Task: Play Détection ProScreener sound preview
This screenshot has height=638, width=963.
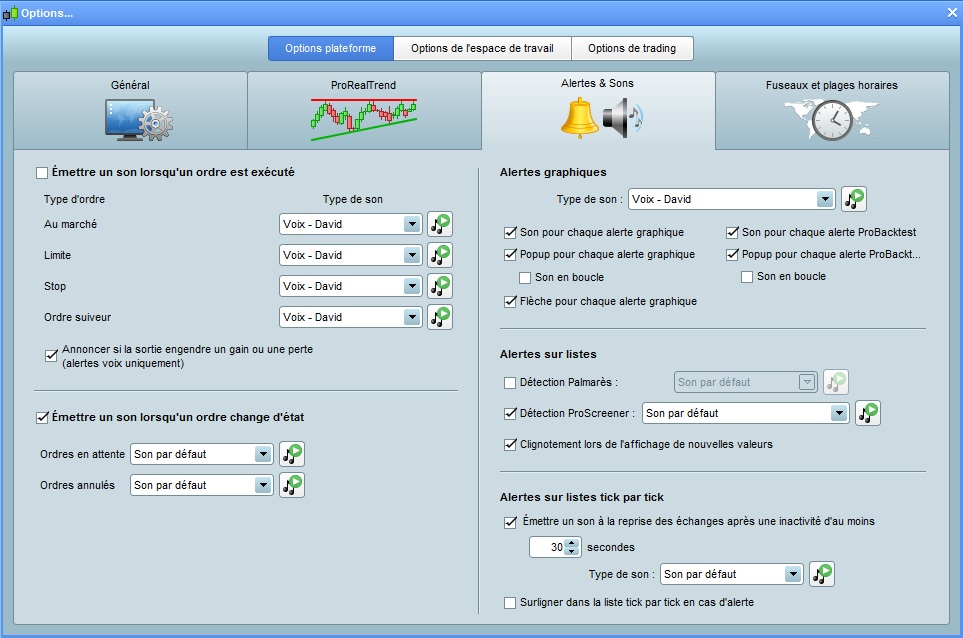Action: point(868,413)
